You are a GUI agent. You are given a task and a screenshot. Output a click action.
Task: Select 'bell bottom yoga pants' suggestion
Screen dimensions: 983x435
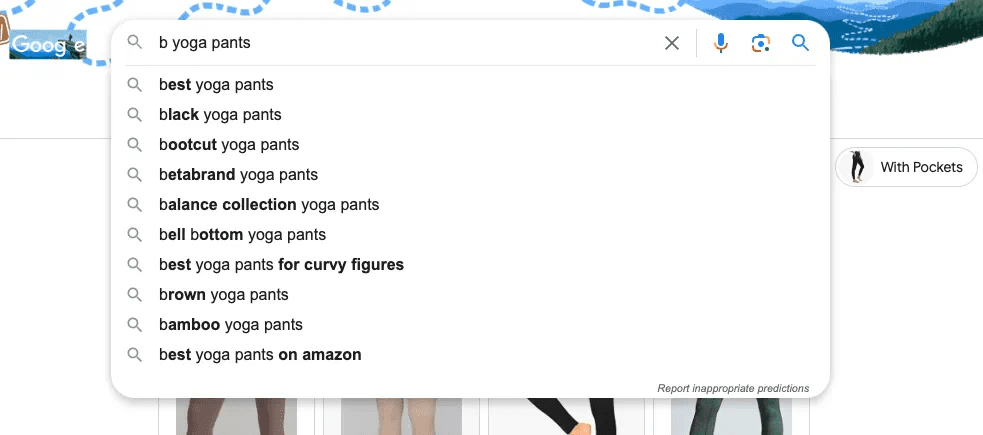242,235
